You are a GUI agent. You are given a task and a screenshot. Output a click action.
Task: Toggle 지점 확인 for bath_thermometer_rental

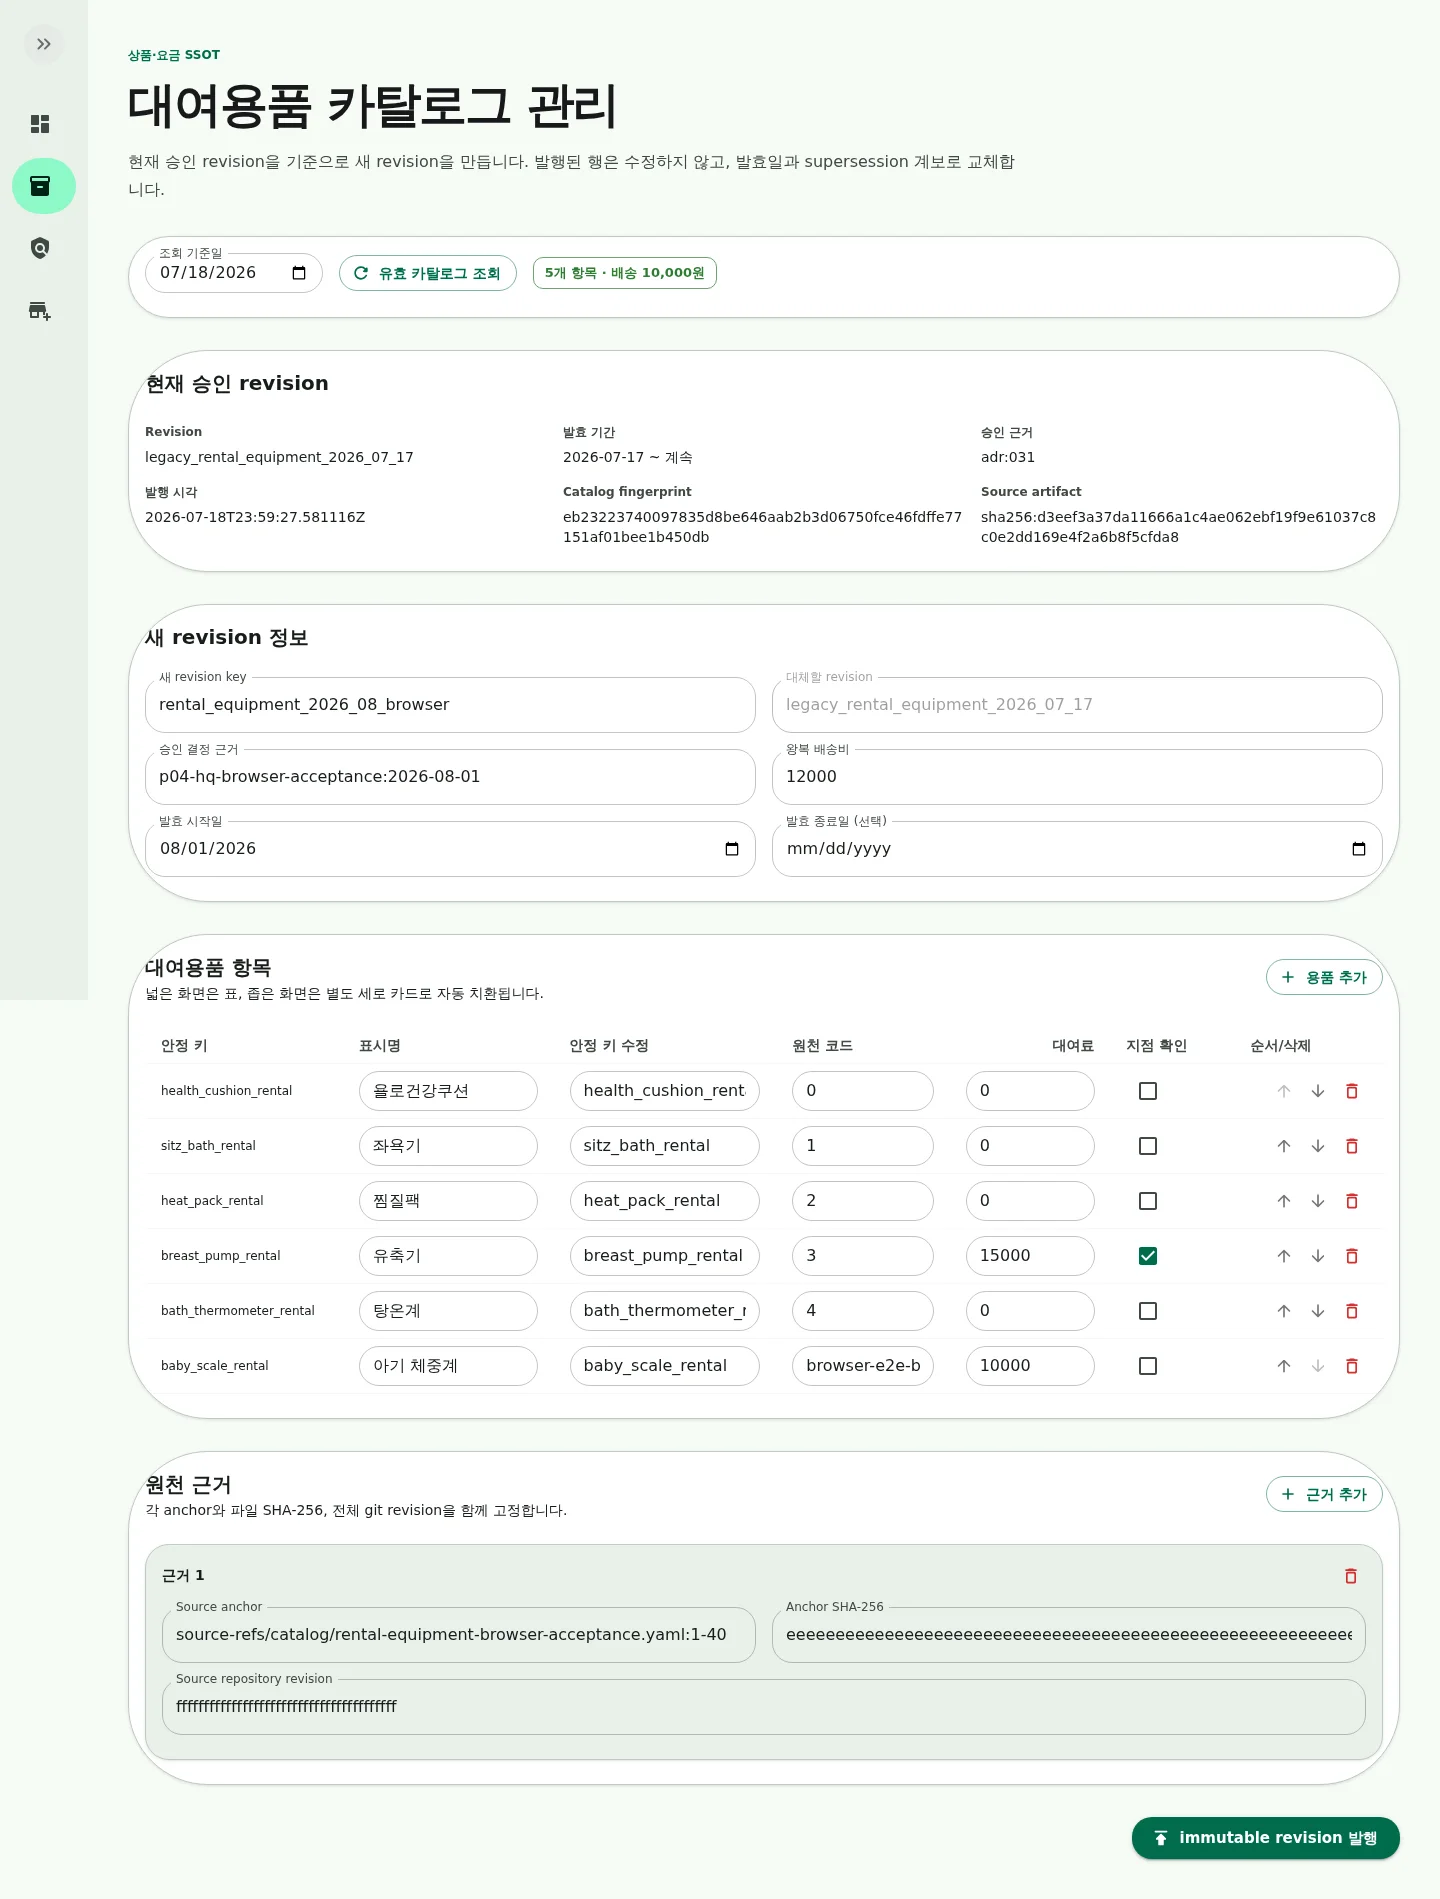[1148, 1311]
